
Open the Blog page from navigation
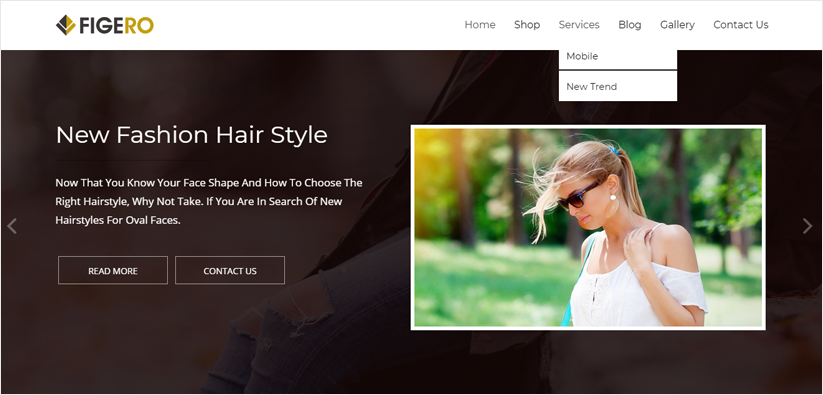pyautogui.click(x=629, y=25)
